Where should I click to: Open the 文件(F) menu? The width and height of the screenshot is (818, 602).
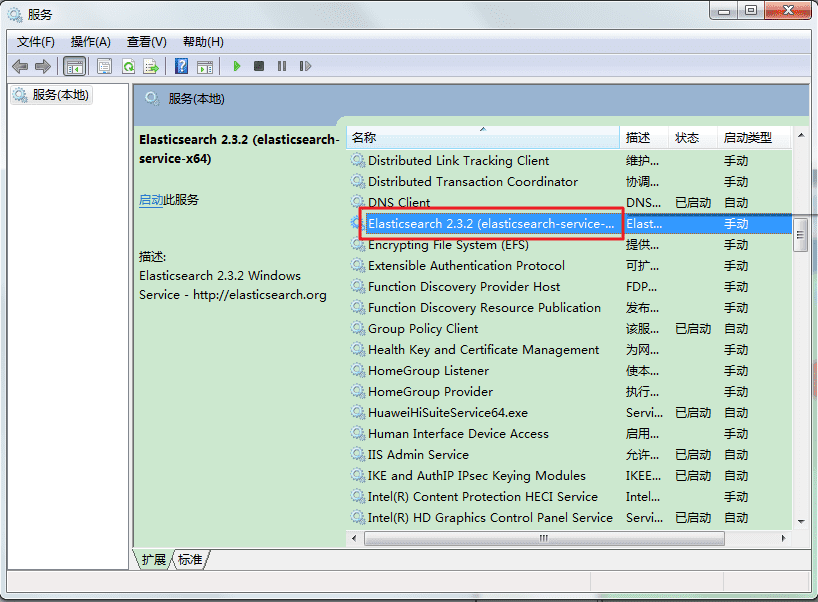36,42
